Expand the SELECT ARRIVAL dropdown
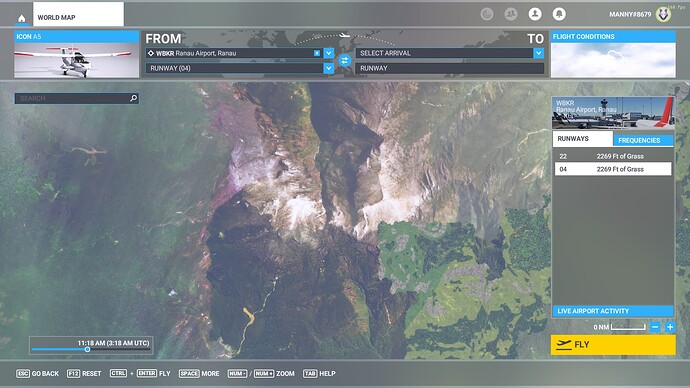The height and width of the screenshot is (388, 690). pos(539,53)
